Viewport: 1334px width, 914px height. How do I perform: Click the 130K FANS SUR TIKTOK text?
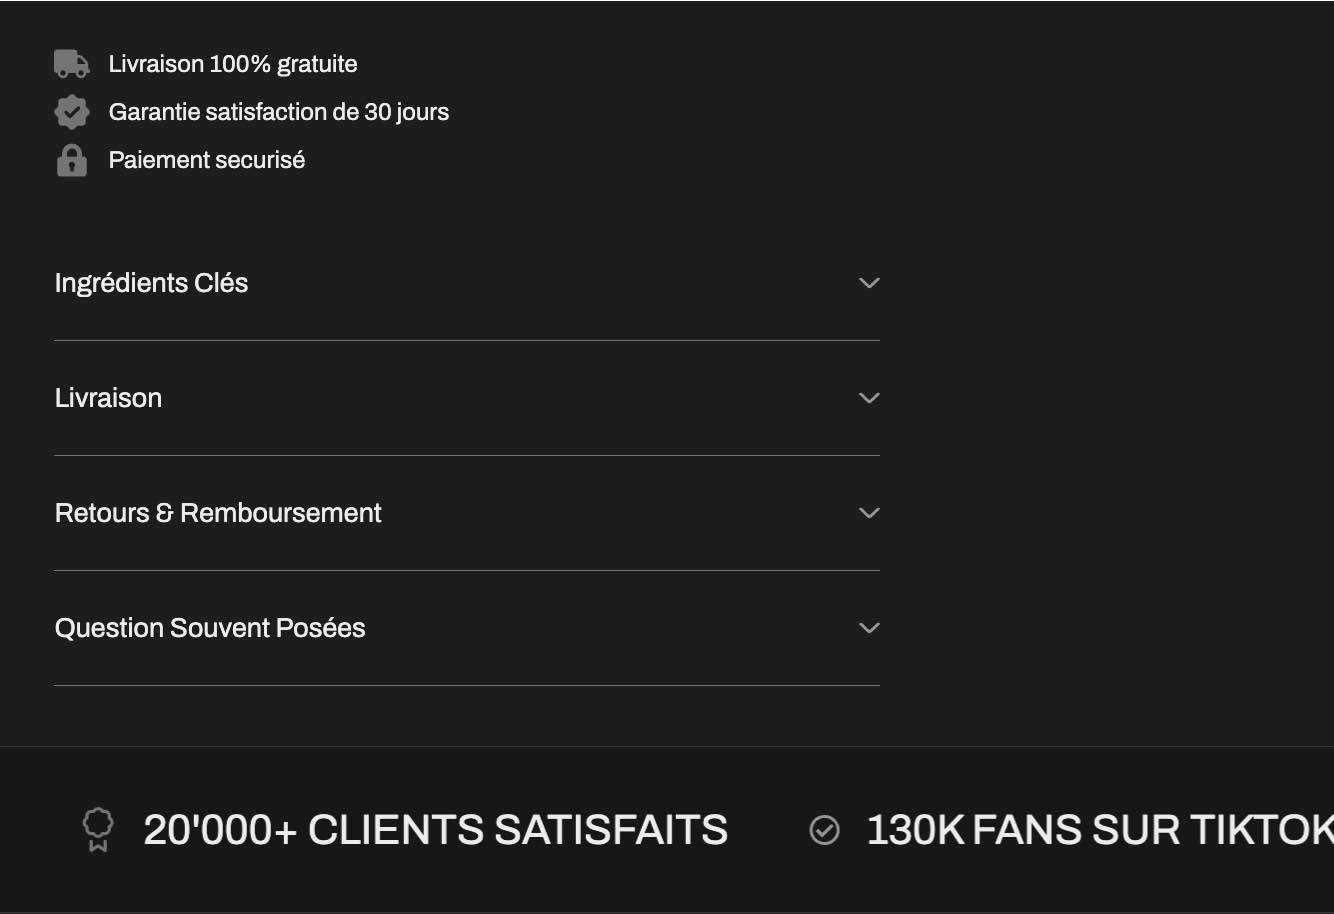coord(1098,830)
